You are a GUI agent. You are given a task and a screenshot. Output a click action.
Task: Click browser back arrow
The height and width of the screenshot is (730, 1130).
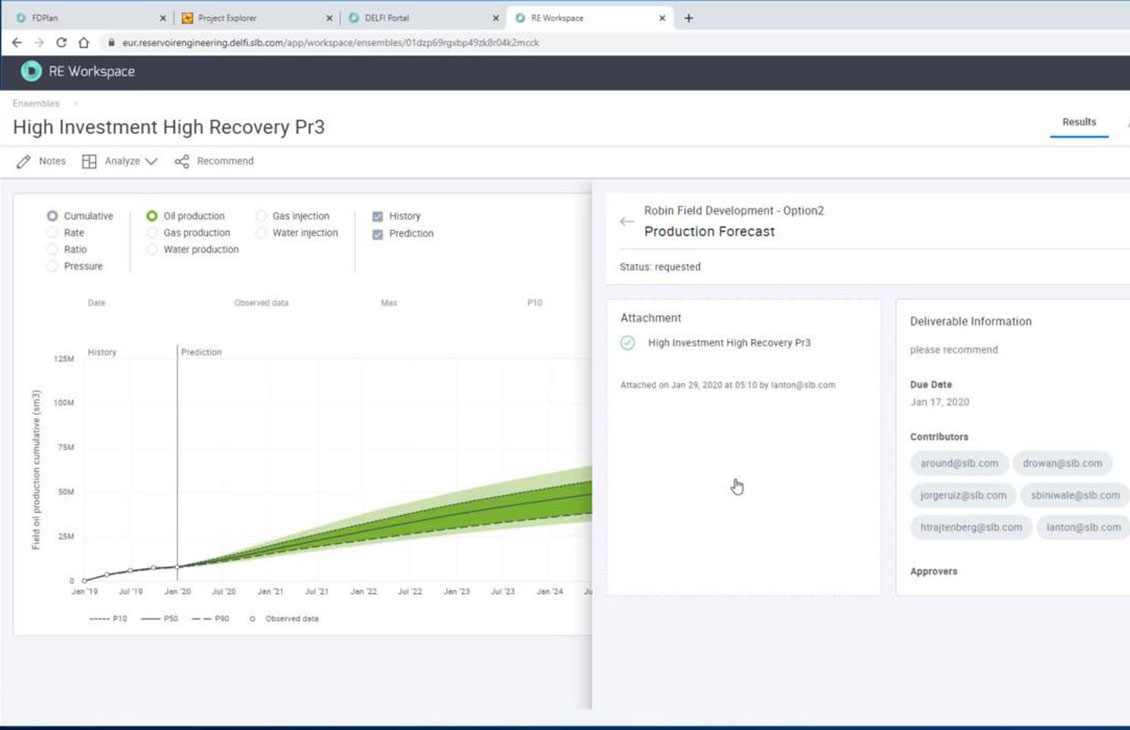(17, 43)
